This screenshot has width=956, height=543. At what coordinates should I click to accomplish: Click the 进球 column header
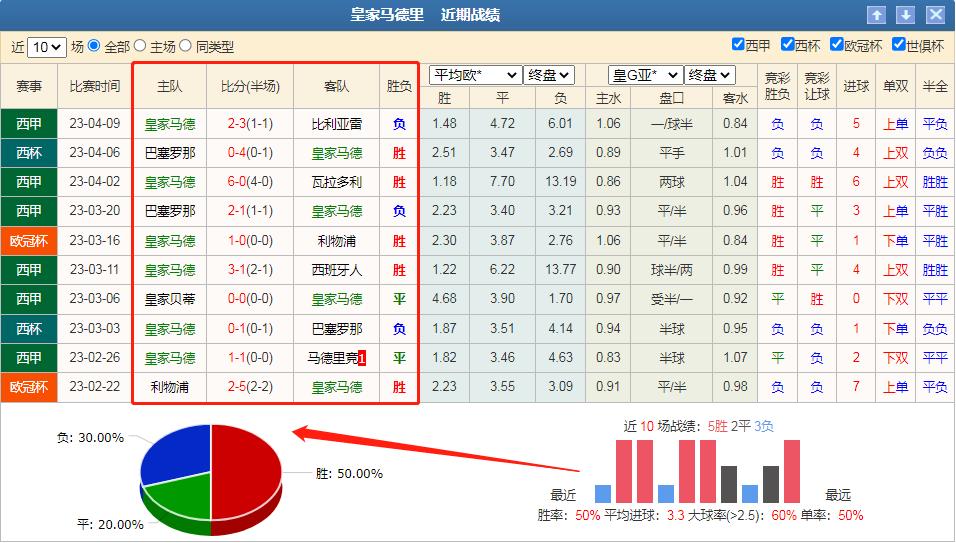[856, 87]
